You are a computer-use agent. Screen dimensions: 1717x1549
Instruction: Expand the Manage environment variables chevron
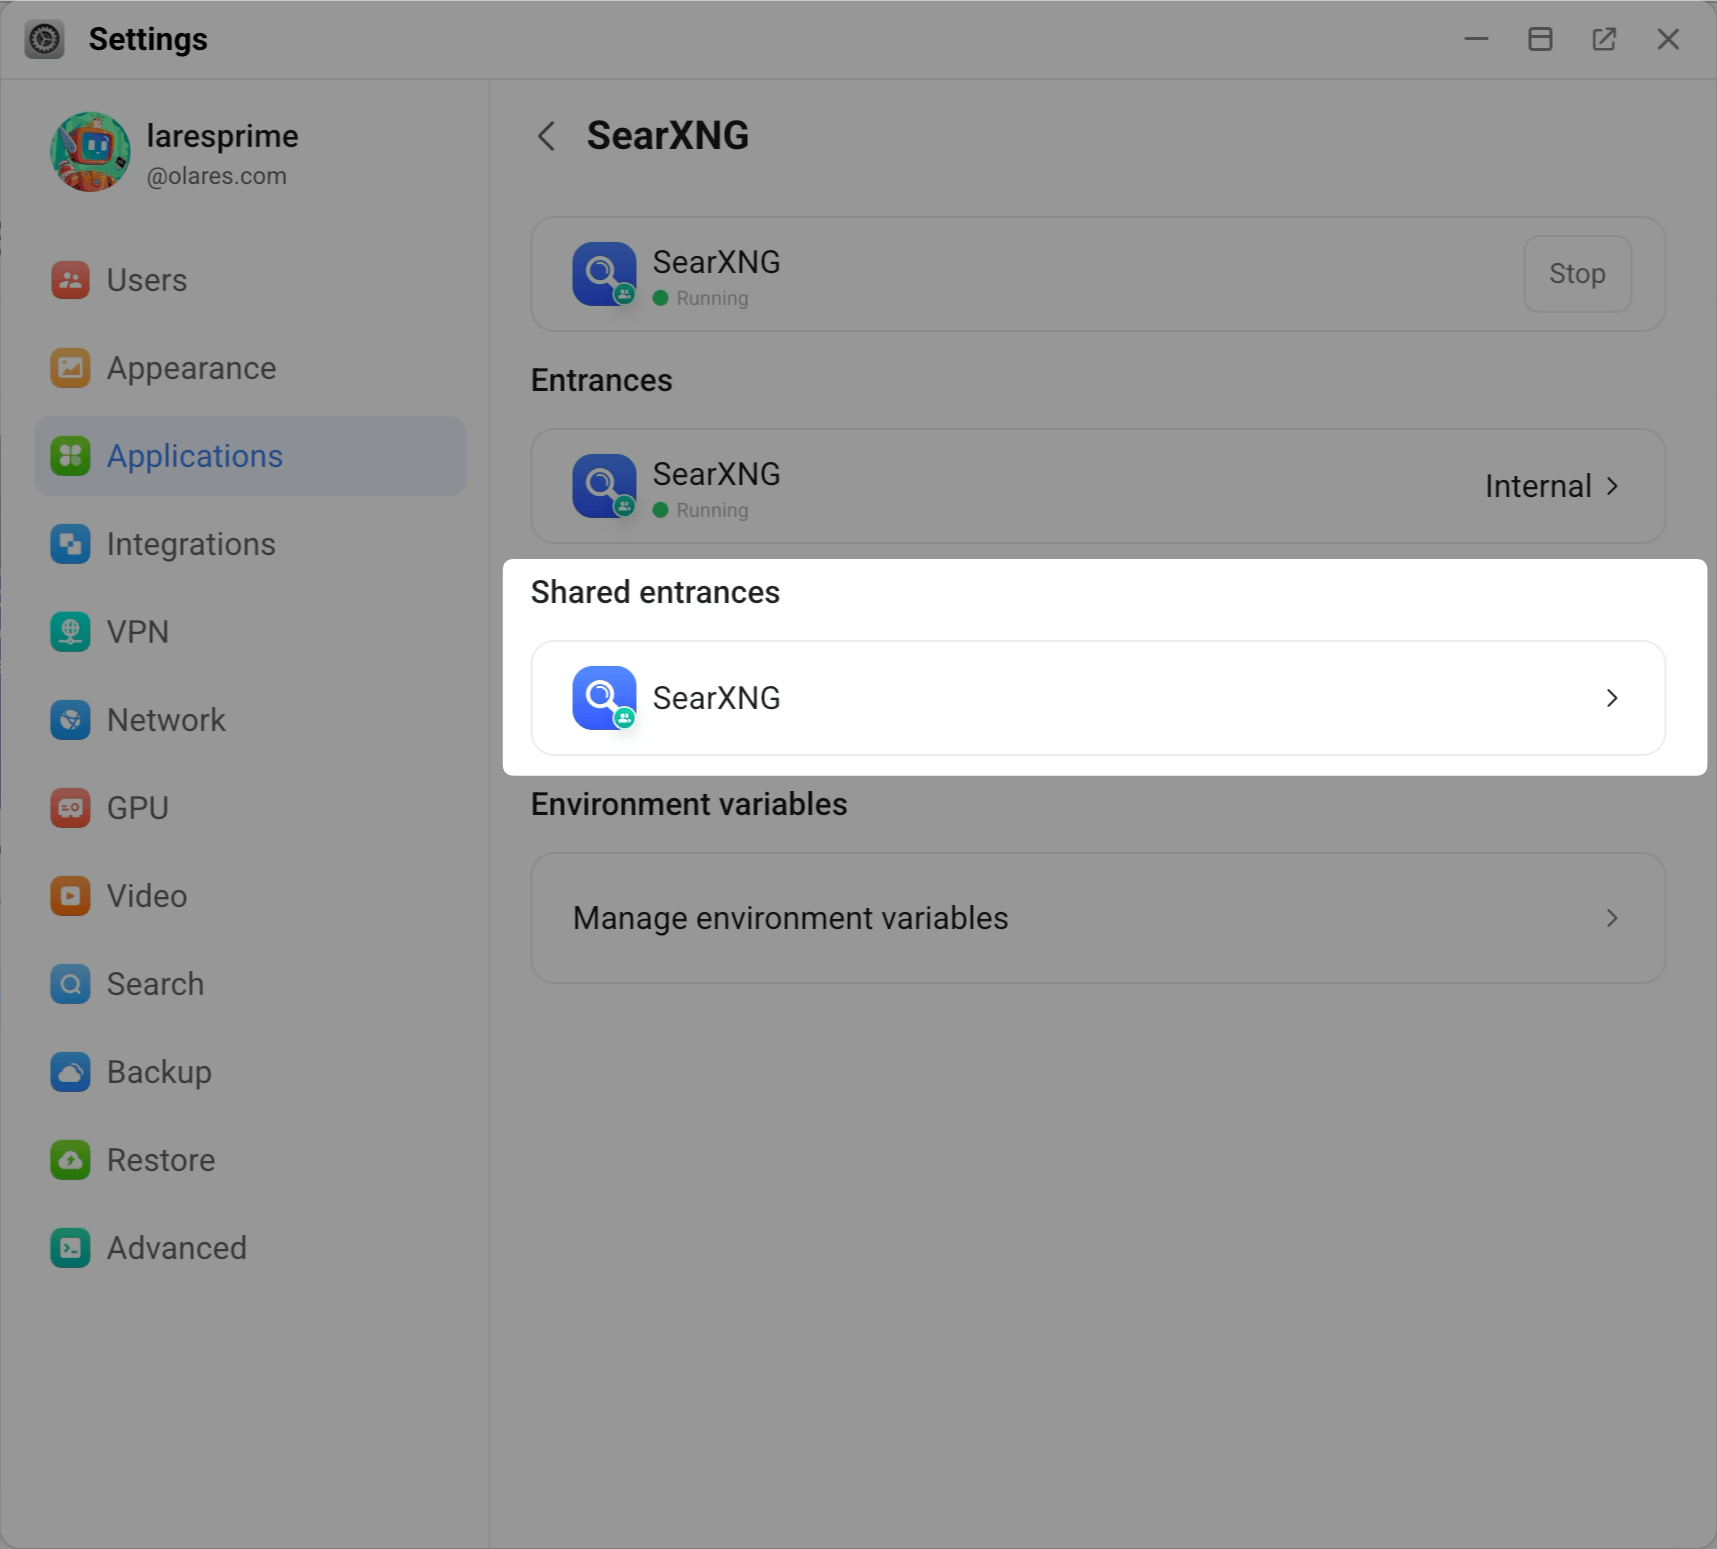click(1612, 918)
